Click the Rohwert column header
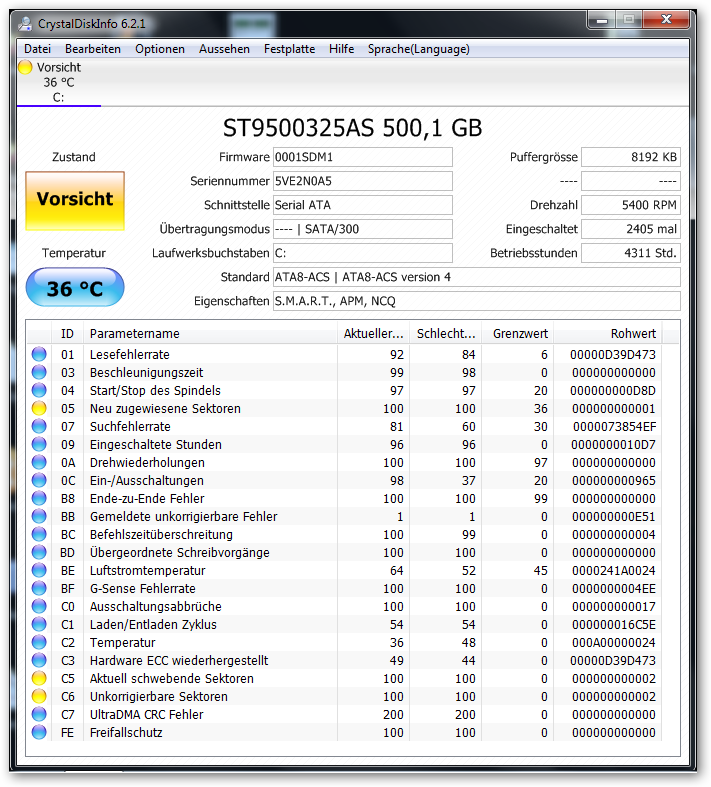 click(x=608, y=334)
